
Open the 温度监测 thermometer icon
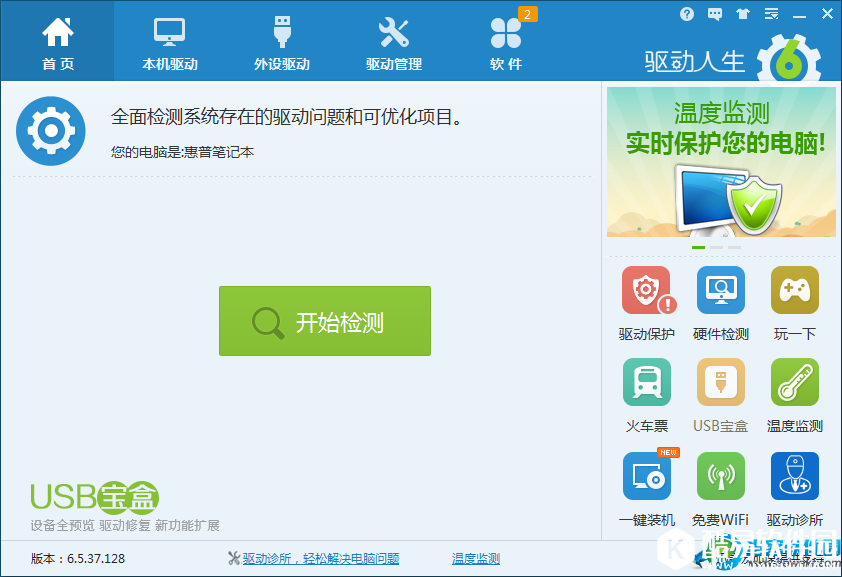pos(794,383)
